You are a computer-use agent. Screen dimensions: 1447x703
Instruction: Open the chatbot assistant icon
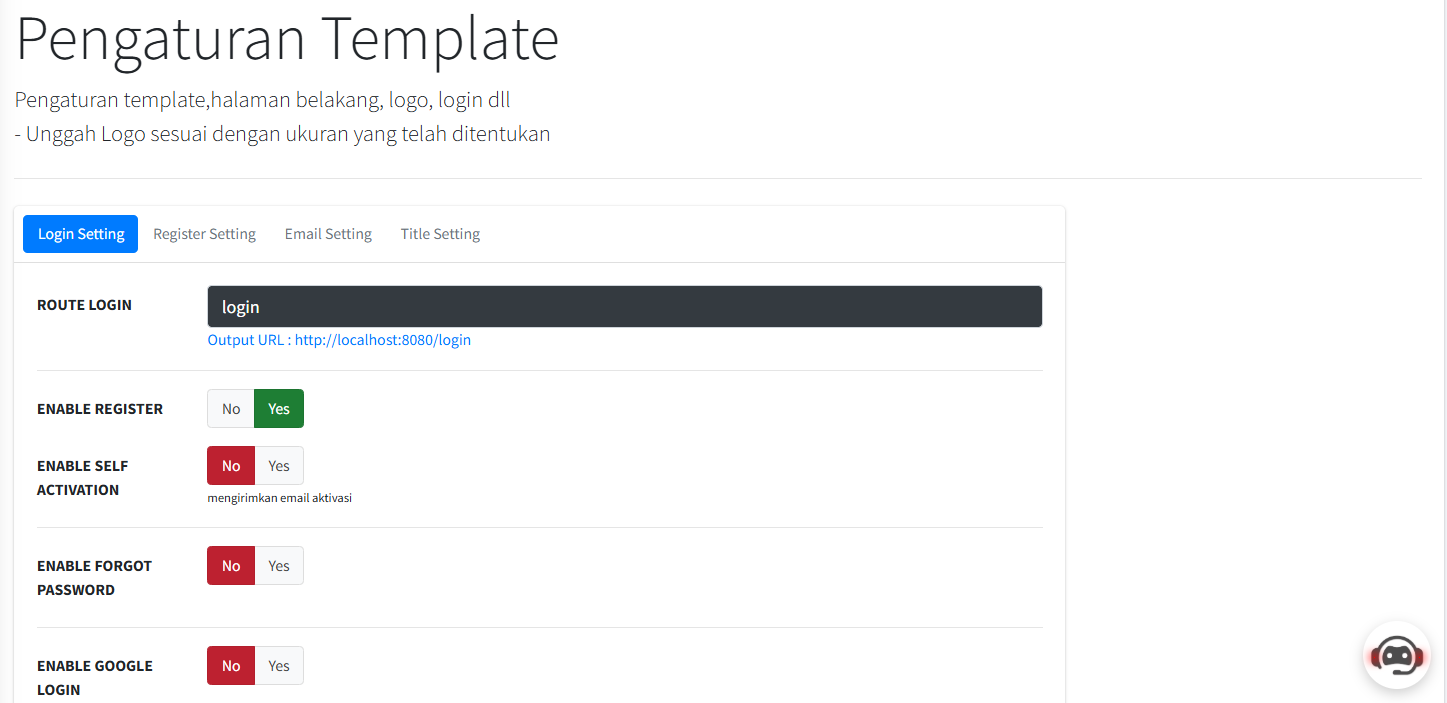pos(1397,655)
